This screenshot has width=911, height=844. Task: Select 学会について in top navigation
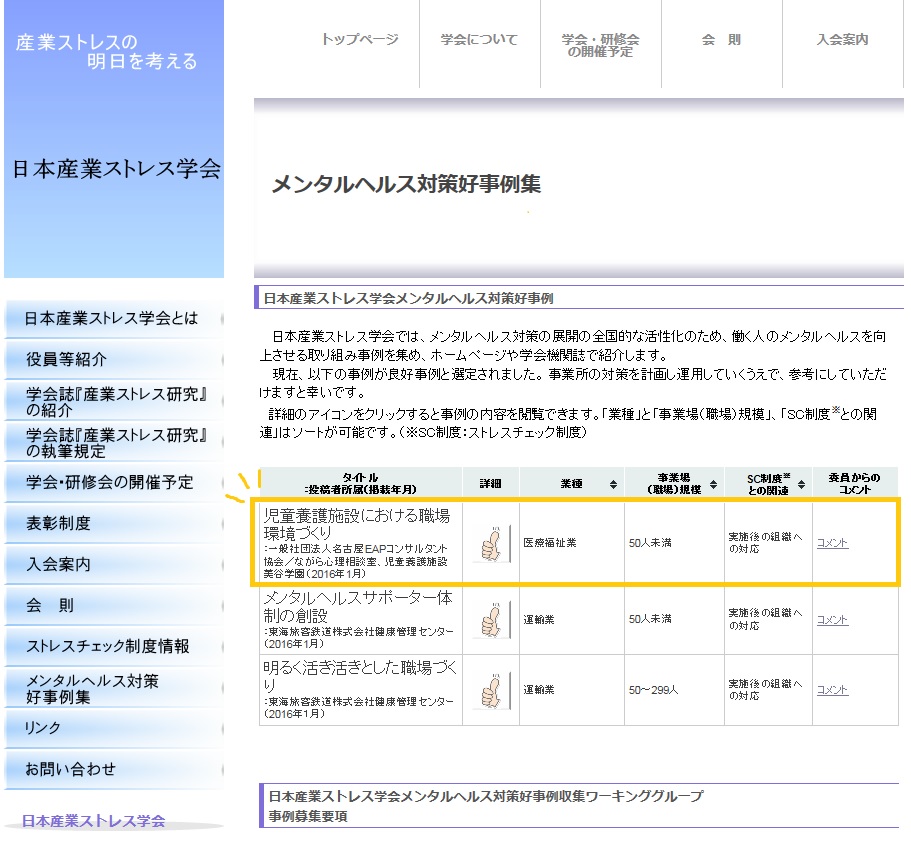[479, 40]
